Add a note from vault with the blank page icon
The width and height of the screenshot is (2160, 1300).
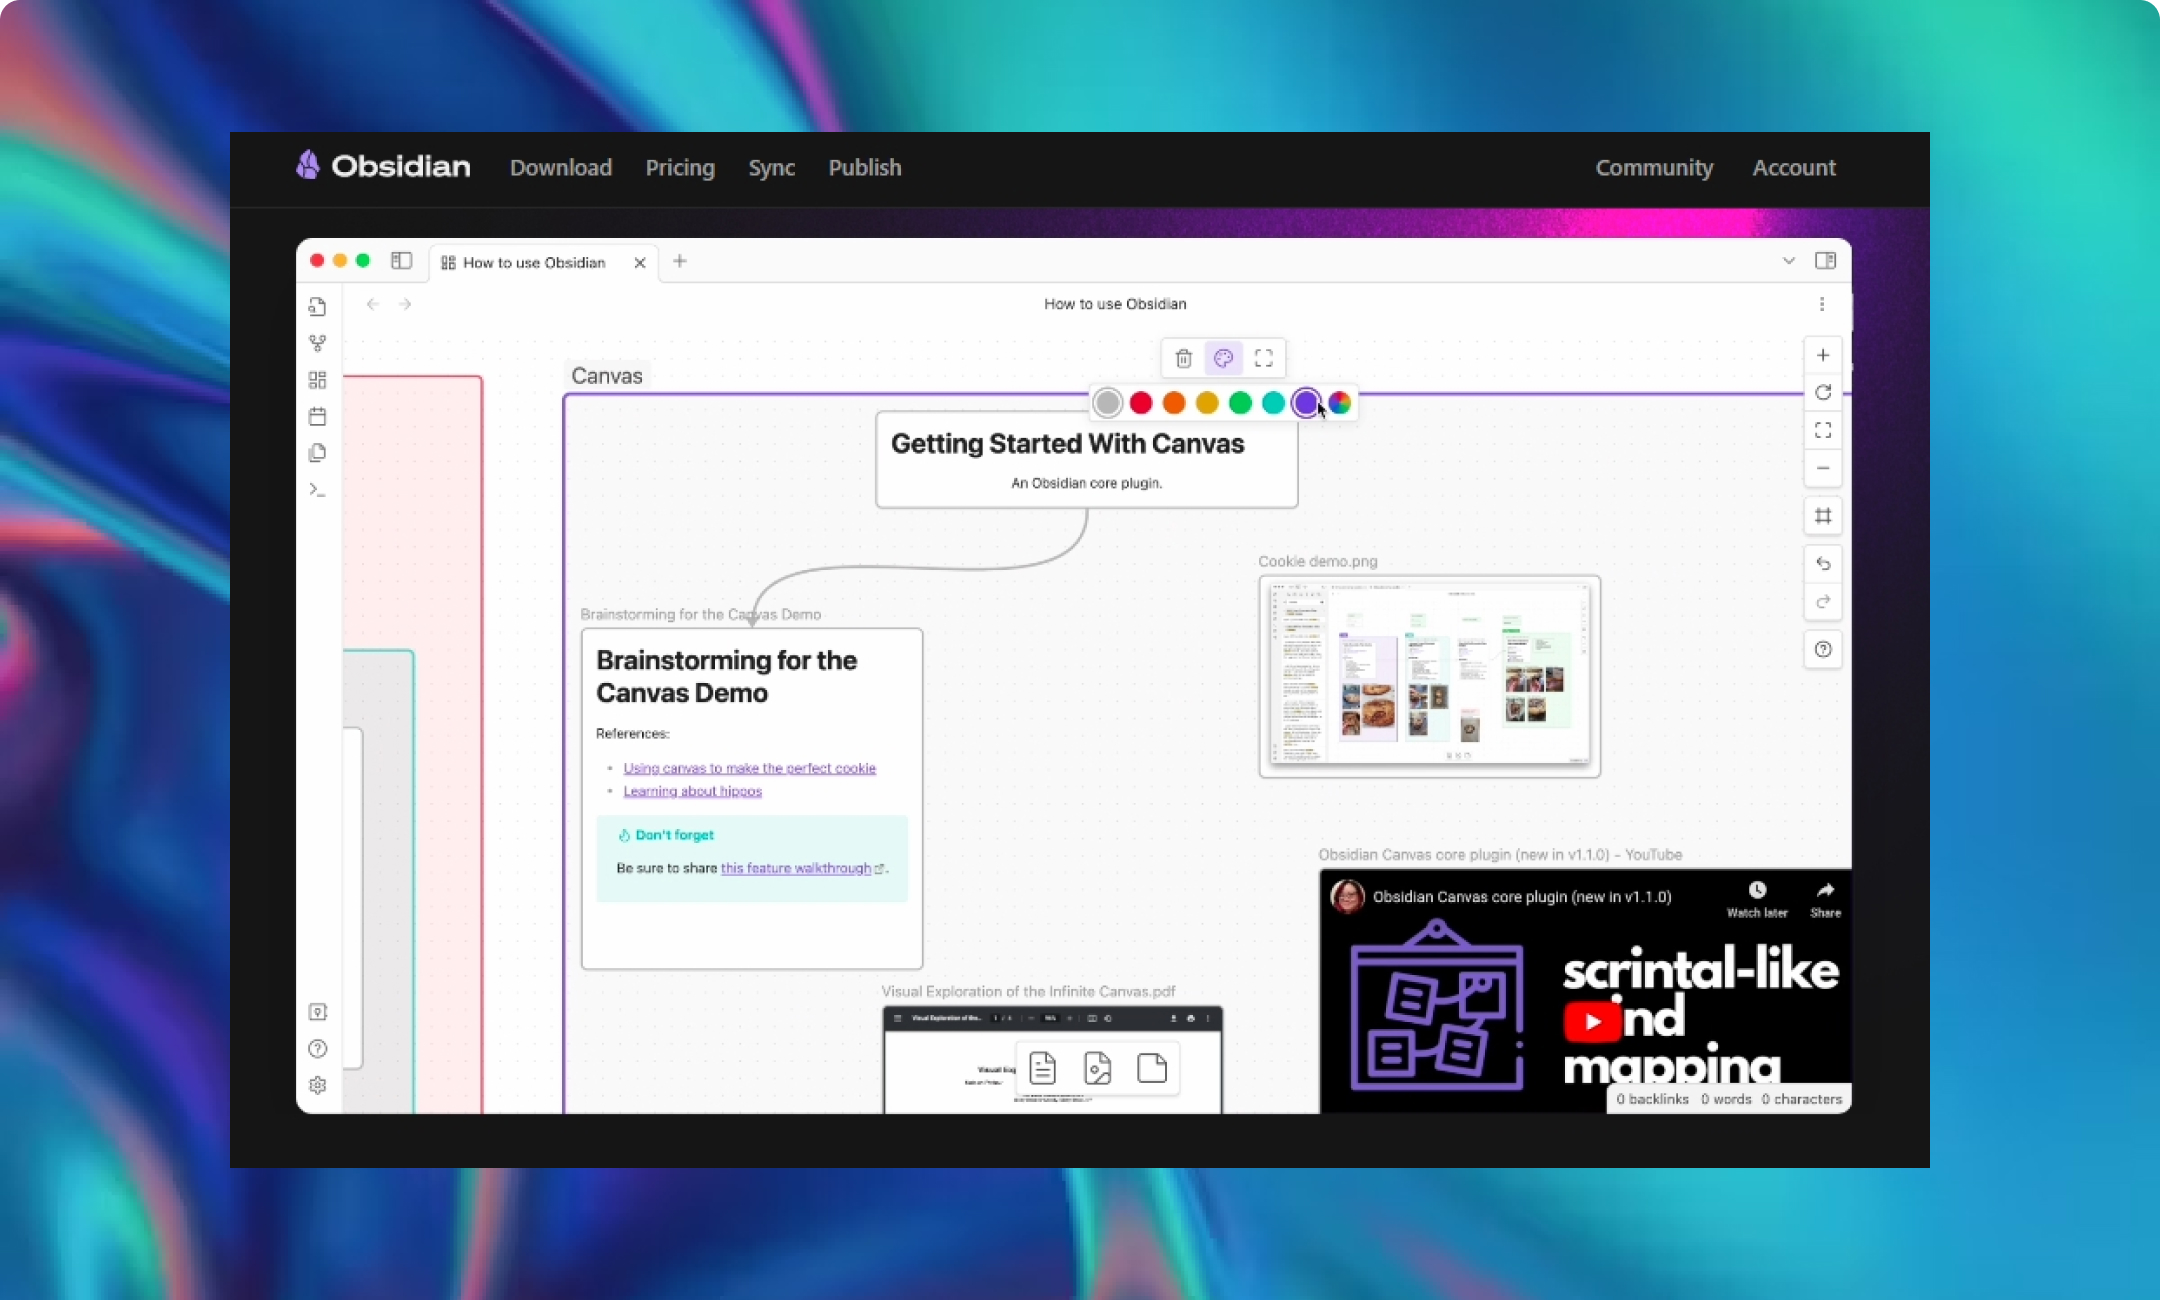pos(1152,1068)
